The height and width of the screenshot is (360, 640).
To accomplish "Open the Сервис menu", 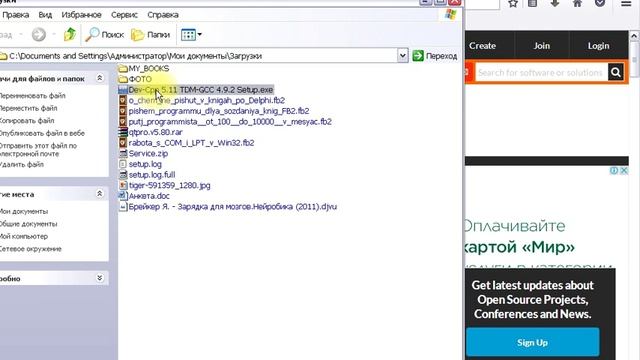I will 124,15.
